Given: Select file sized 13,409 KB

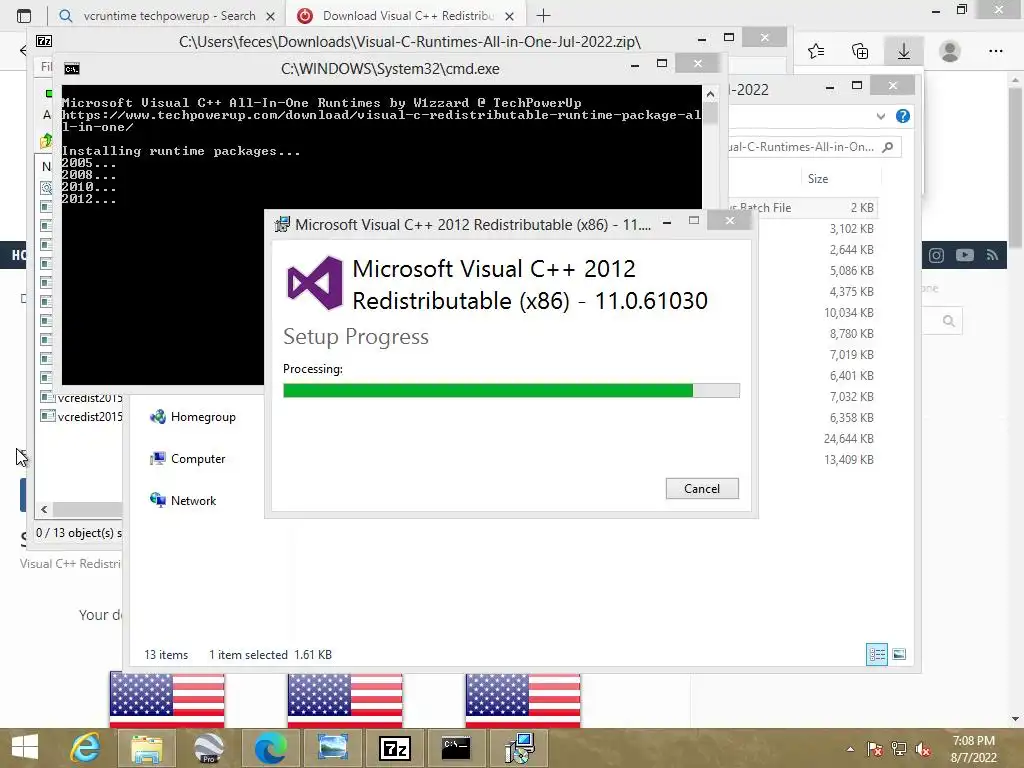Looking at the screenshot, I should [848, 460].
